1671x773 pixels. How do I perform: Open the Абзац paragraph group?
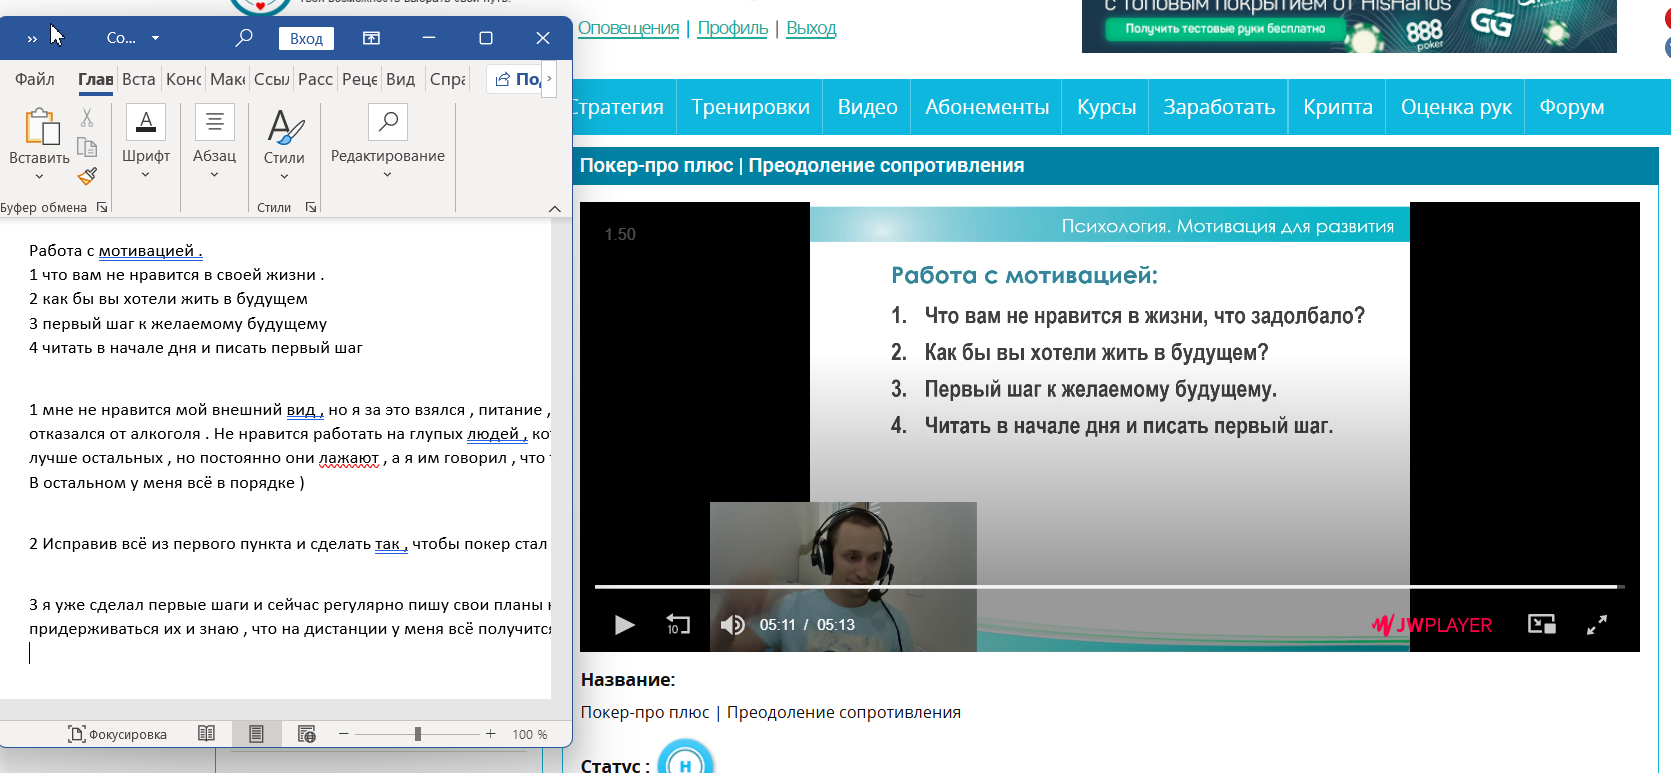click(214, 142)
